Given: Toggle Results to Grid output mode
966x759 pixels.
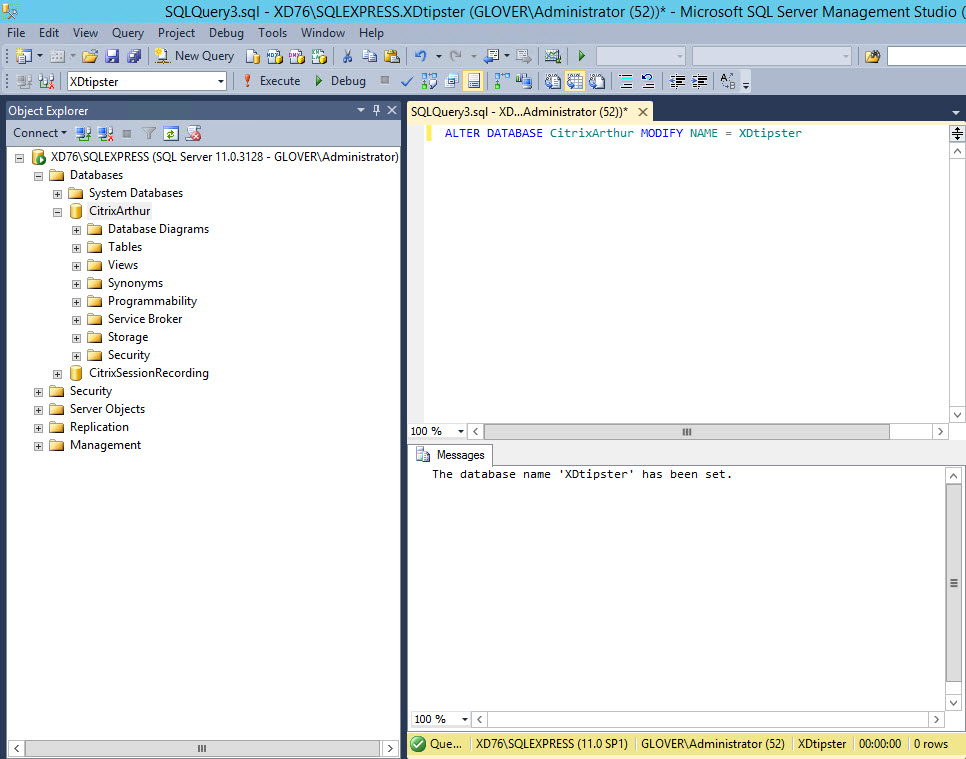Looking at the screenshot, I should click(575, 81).
